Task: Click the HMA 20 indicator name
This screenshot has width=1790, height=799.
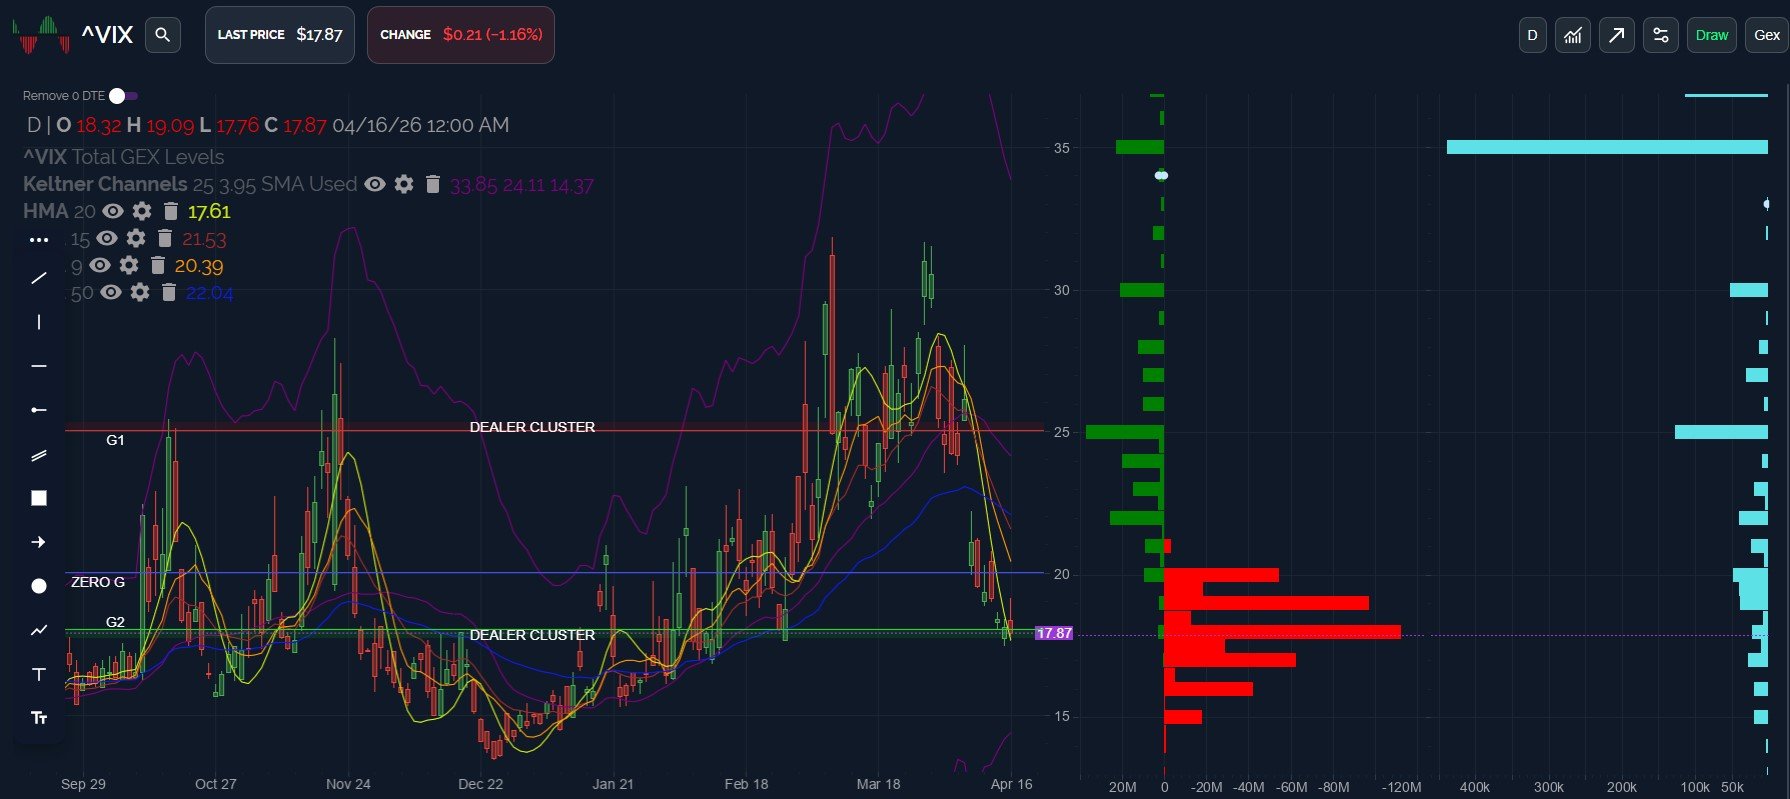Action: point(59,211)
